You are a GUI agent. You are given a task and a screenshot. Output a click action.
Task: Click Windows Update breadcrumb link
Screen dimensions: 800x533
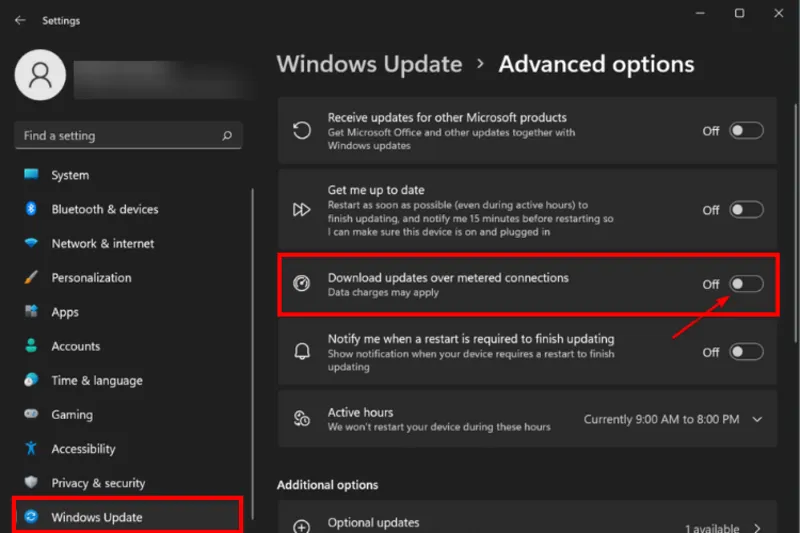click(x=369, y=64)
